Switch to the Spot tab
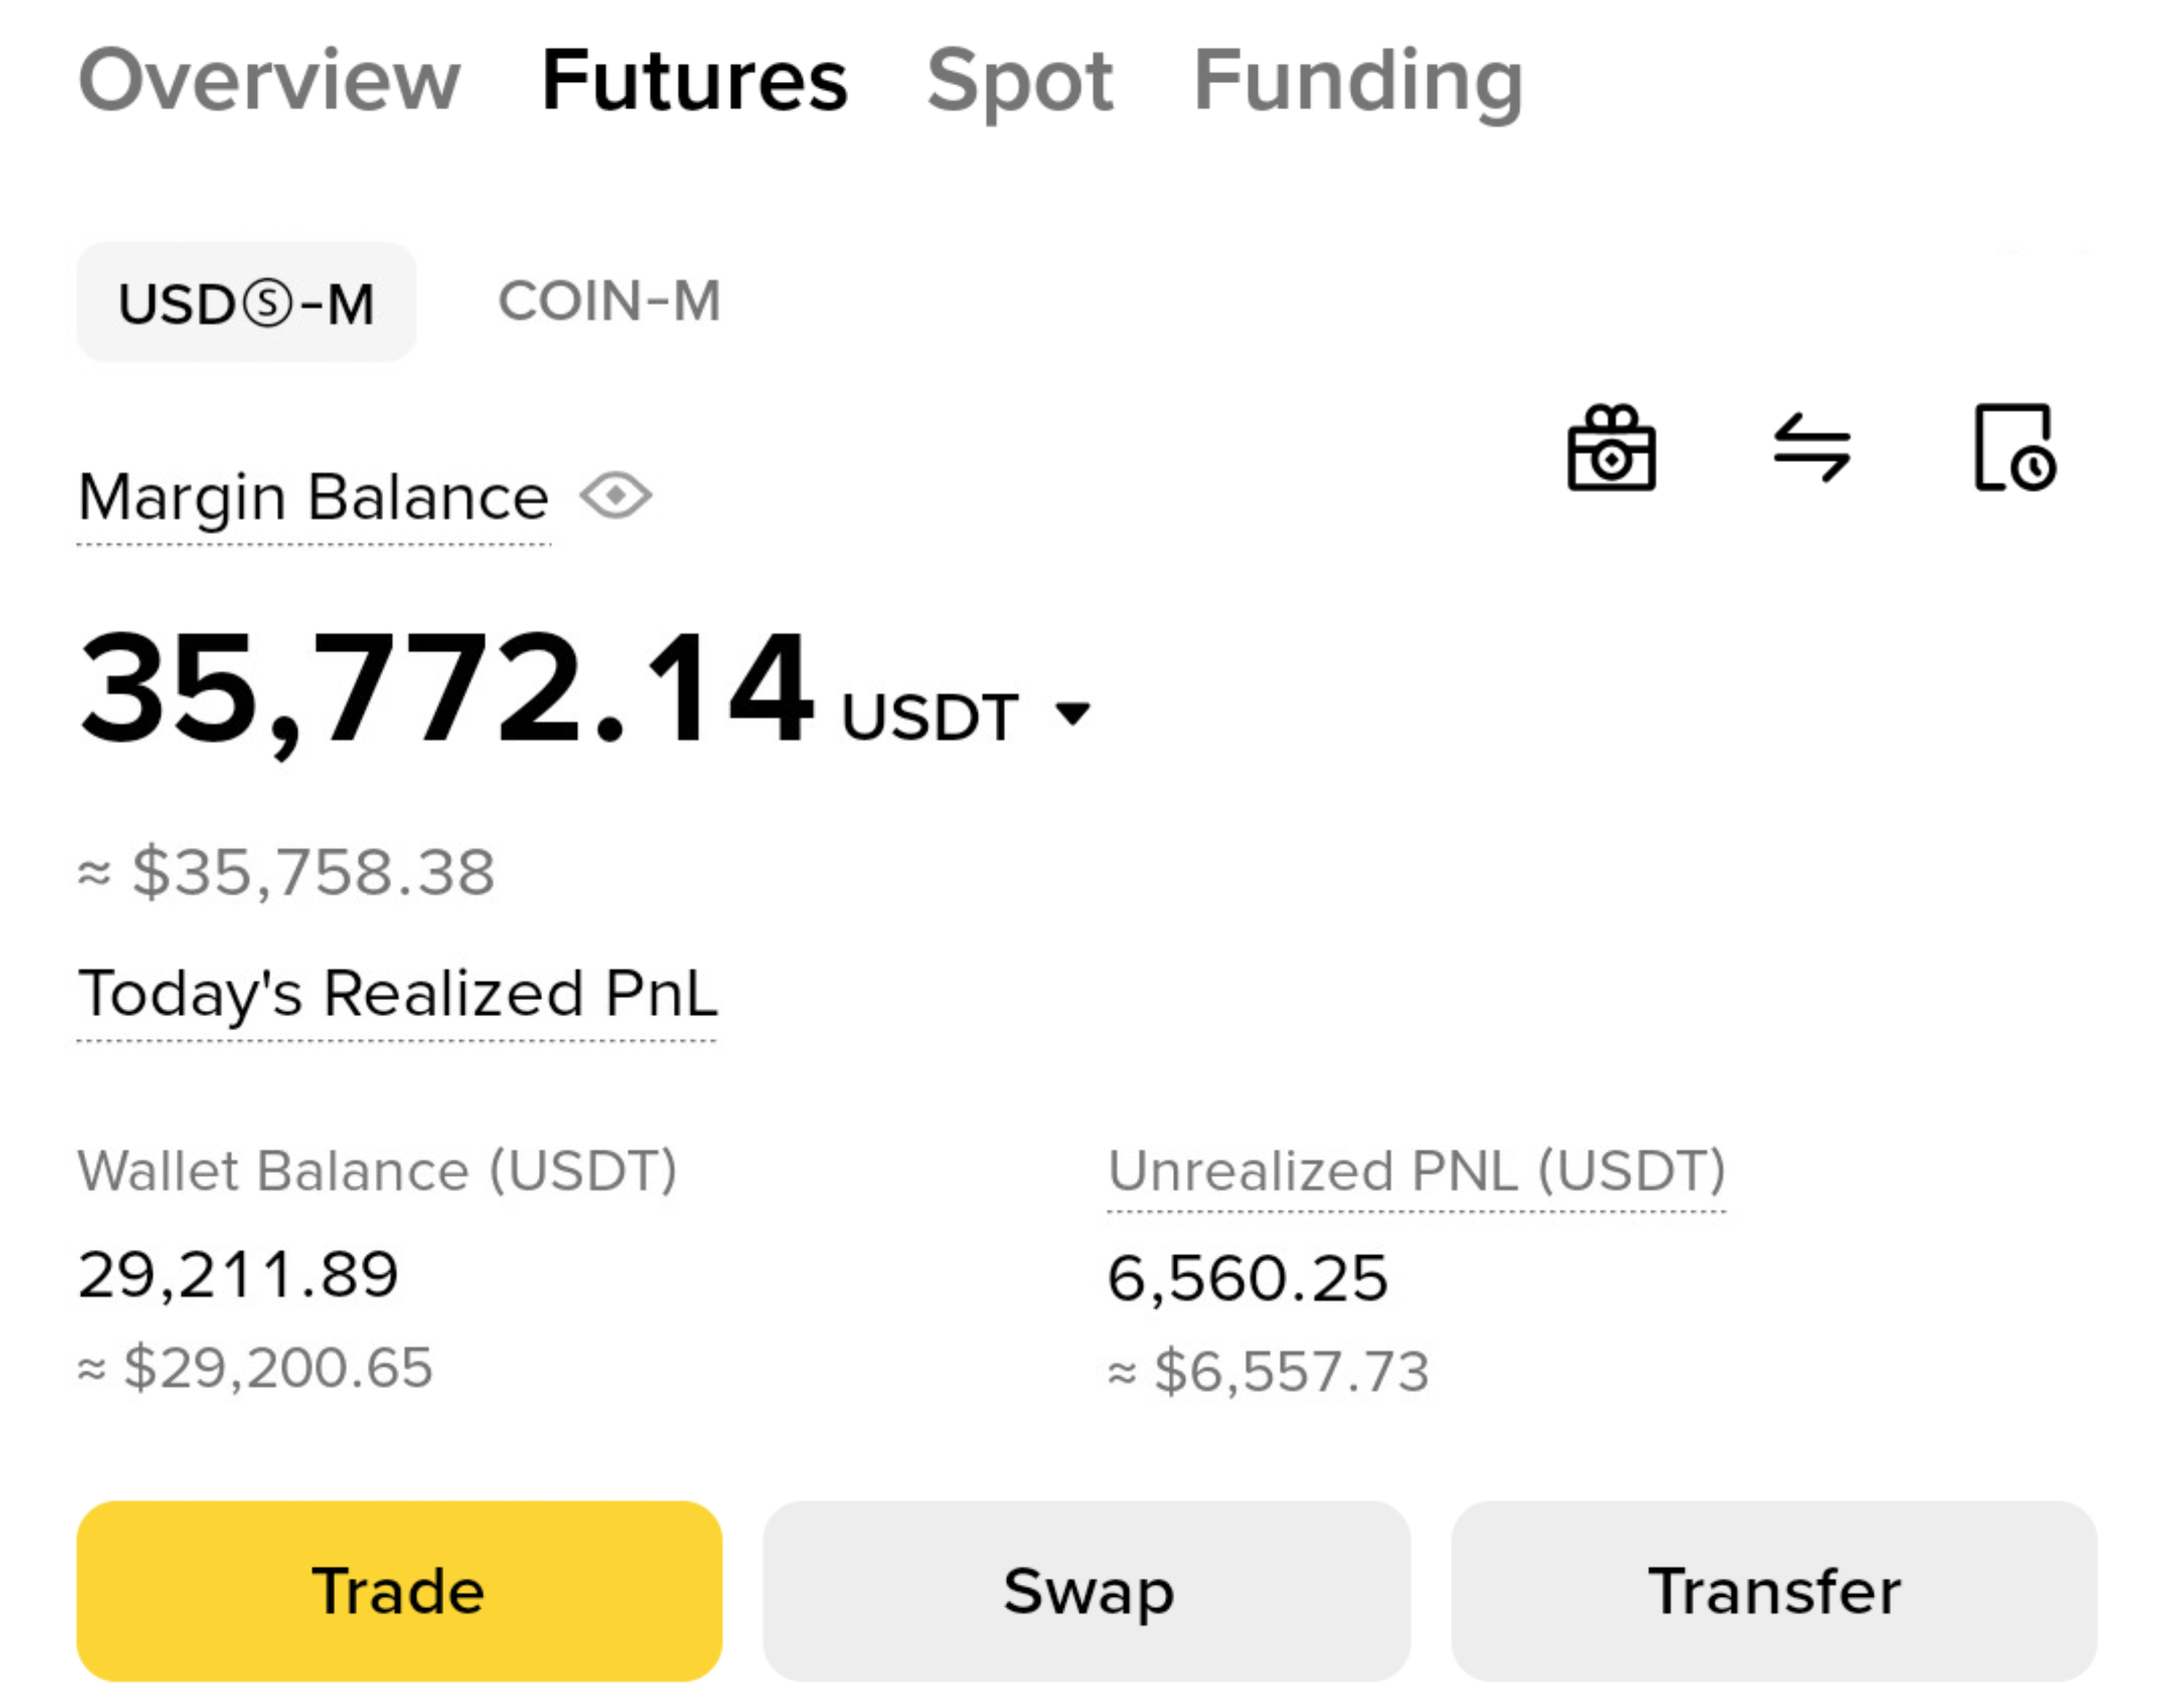This screenshot has height=1708, width=2174. pos(1019,82)
